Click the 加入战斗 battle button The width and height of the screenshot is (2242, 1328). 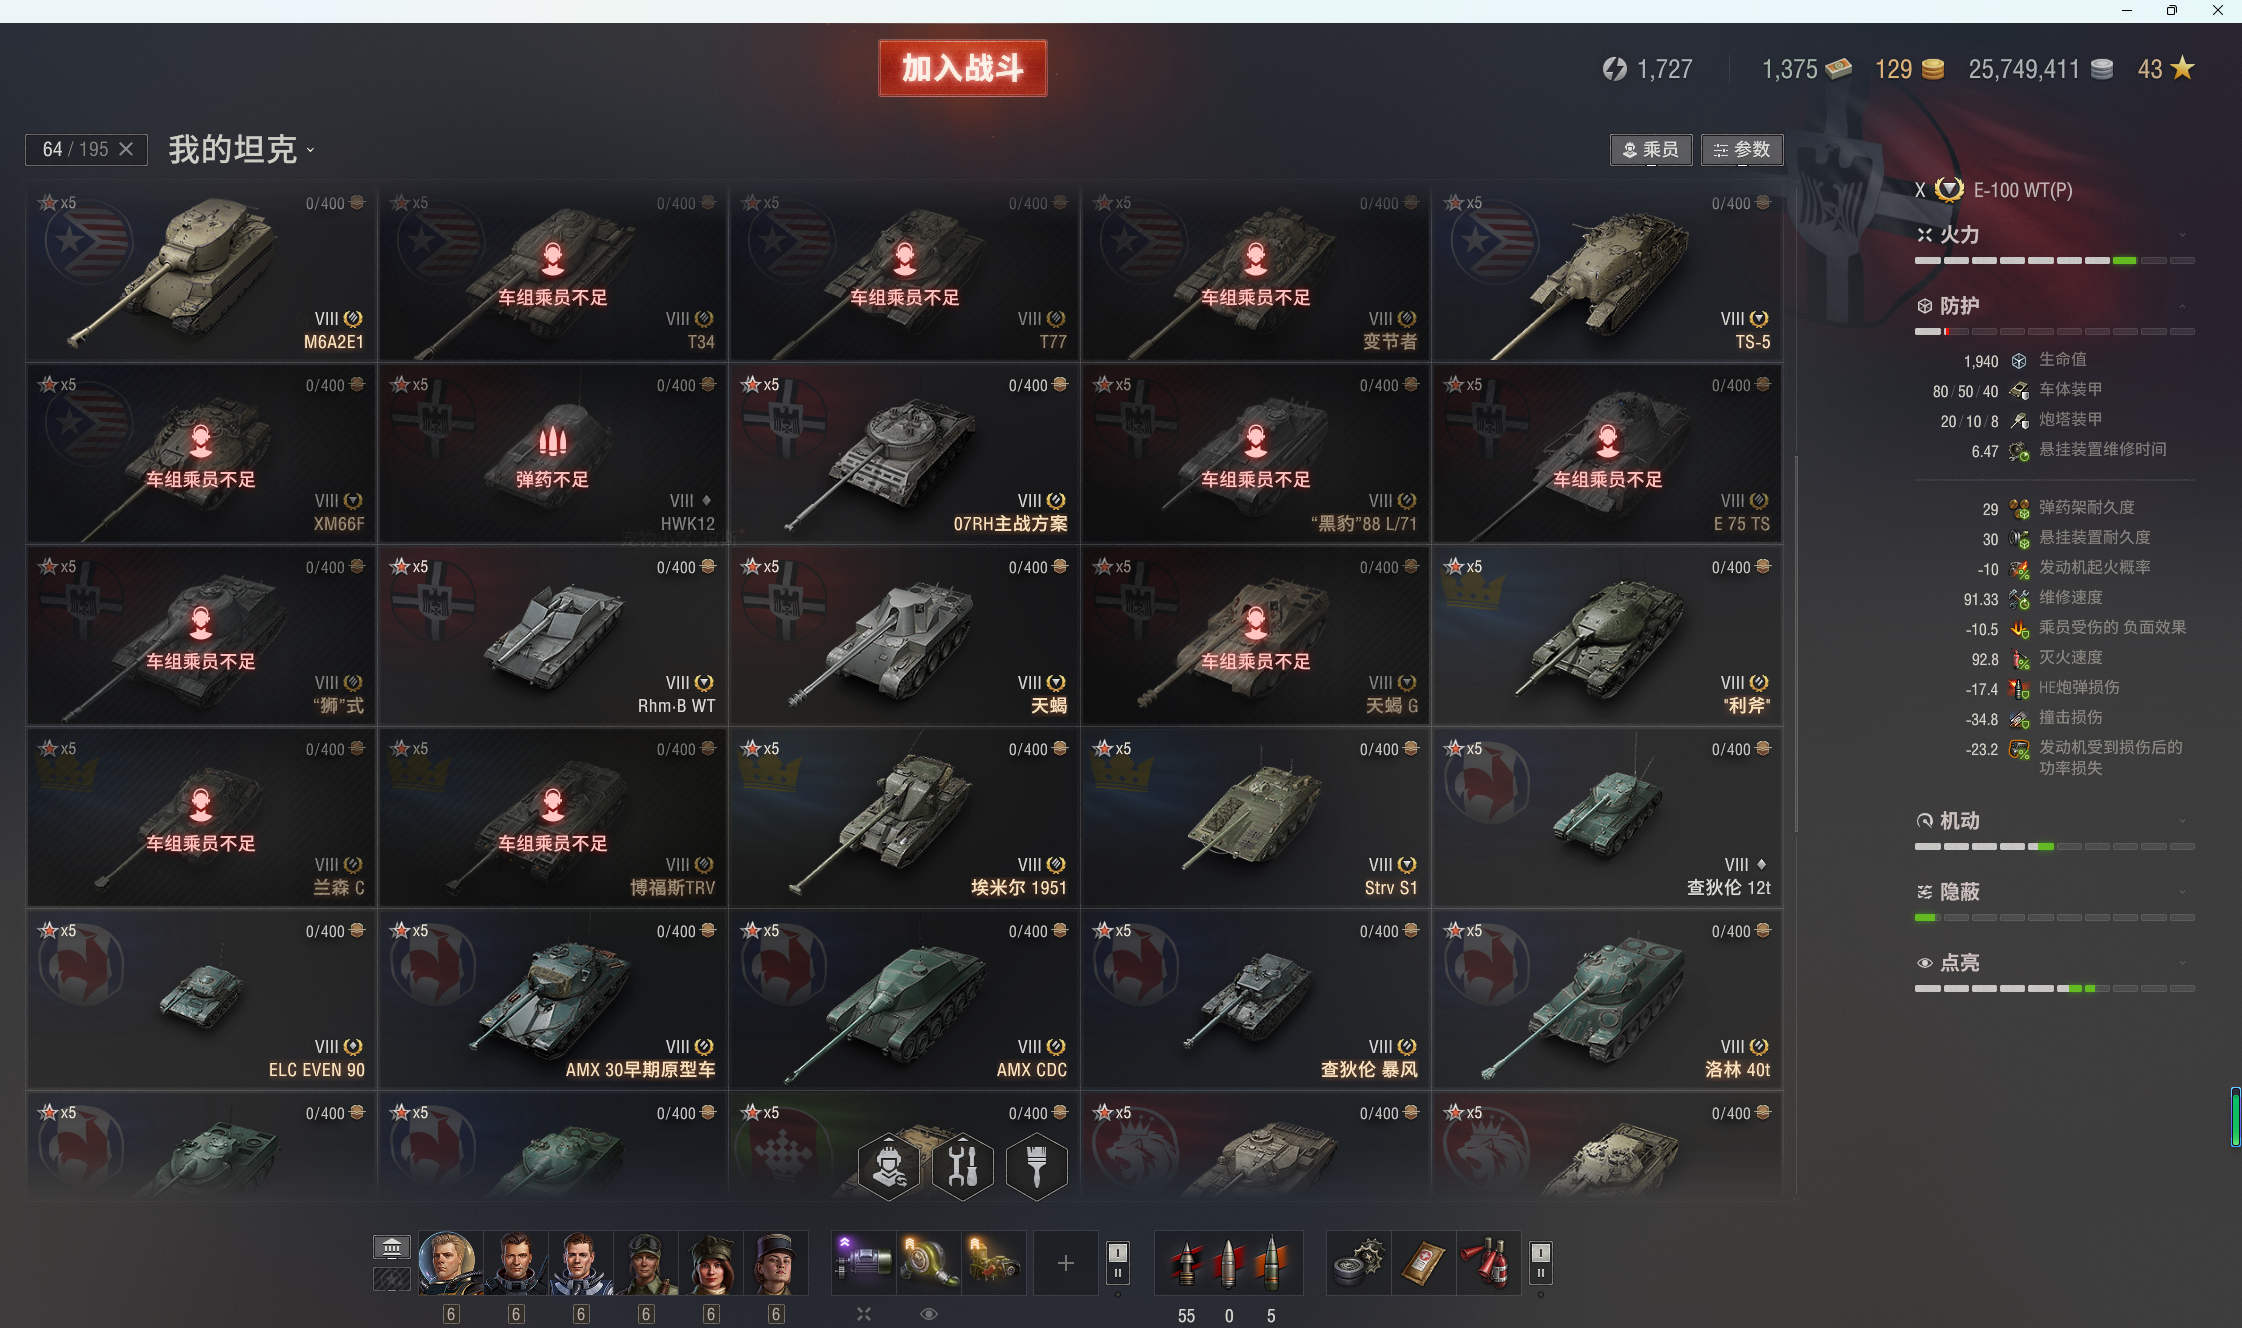click(x=963, y=68)
